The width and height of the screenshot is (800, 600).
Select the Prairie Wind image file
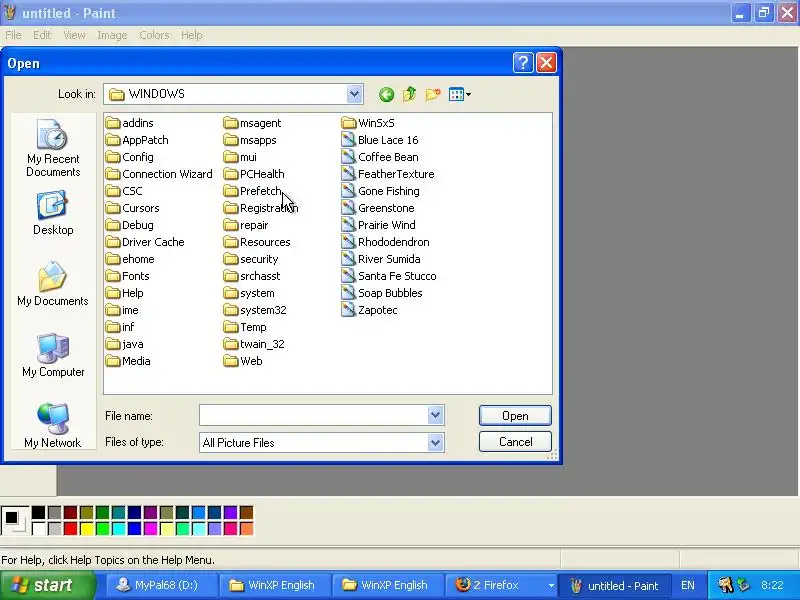(x=379, y=225)
